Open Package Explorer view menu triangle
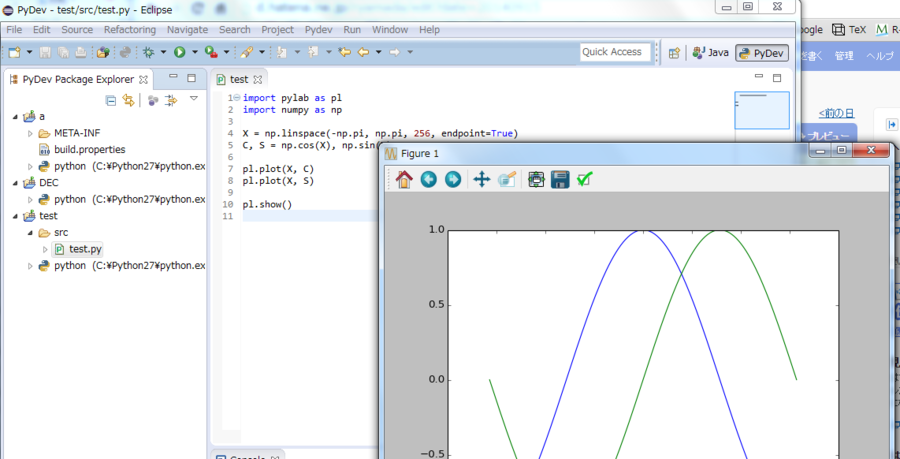 pyautogui.click(x=194, y=99)
